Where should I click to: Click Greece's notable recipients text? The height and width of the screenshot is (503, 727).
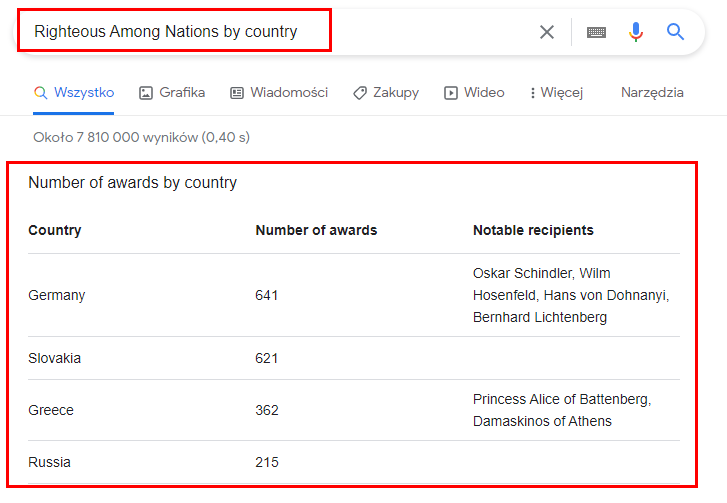561,410
